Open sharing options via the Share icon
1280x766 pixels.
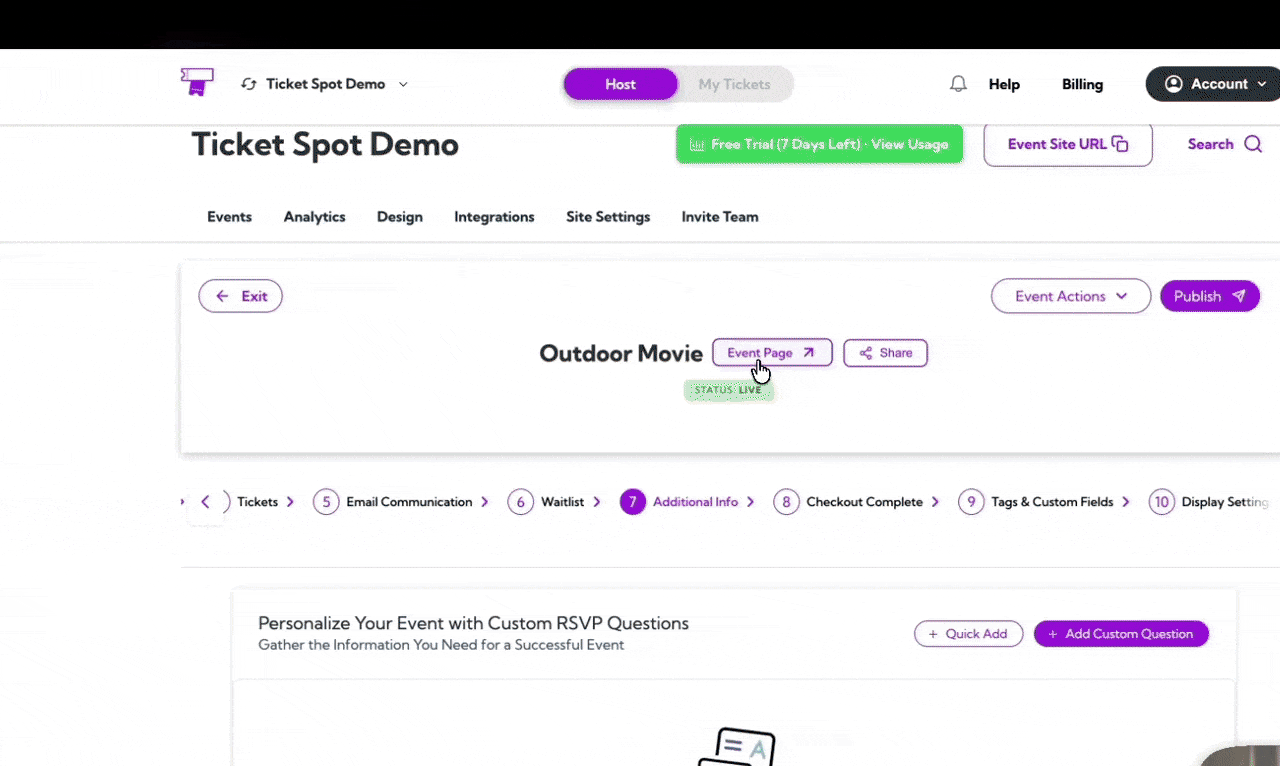(x=864, y=352)
